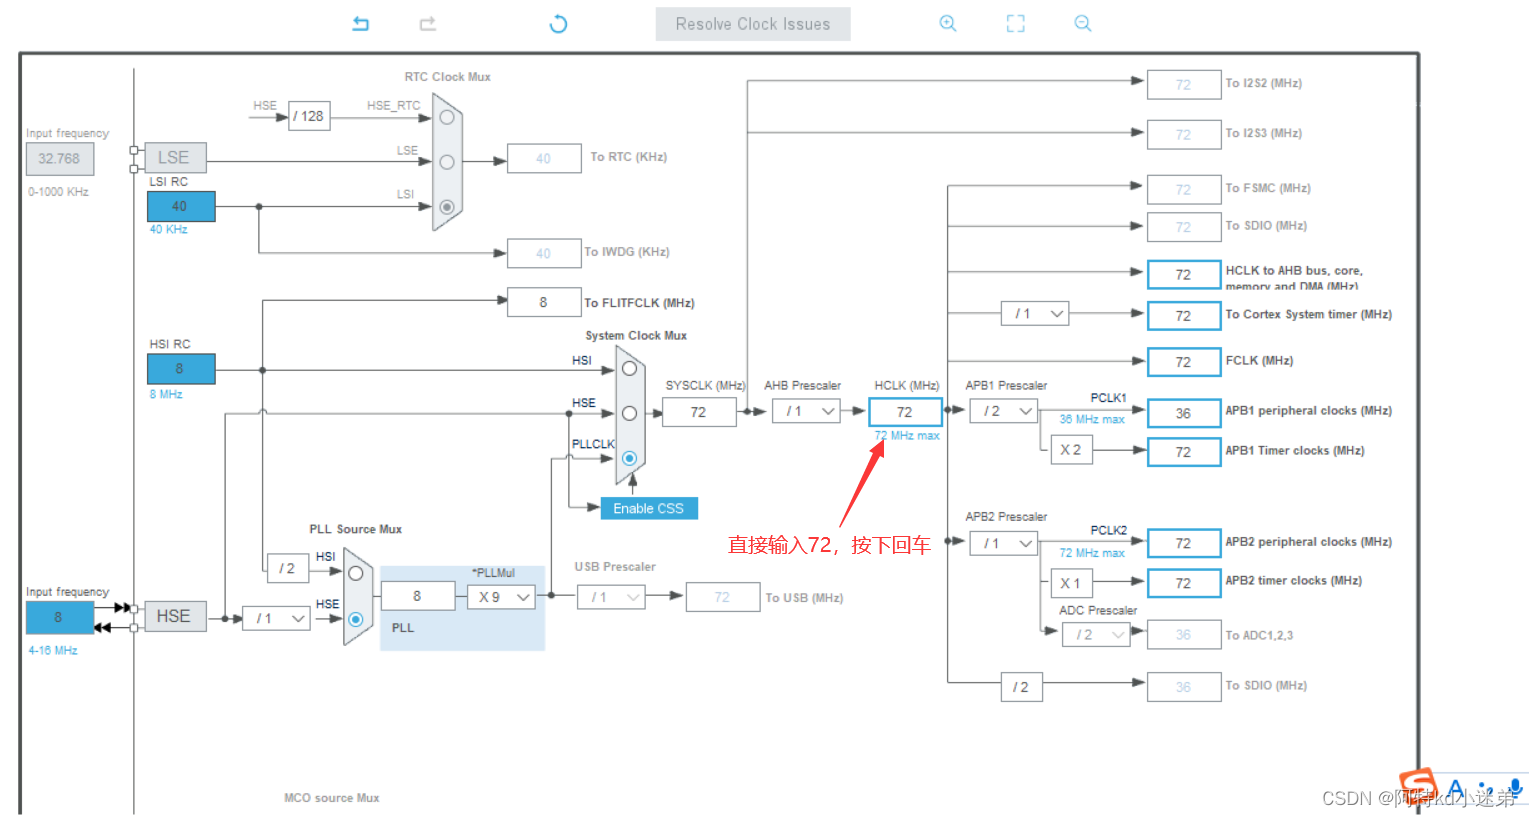1529x817 pixels.
Task: Click the APB2 X 1 multiplier box
Action: [1071, 583]
